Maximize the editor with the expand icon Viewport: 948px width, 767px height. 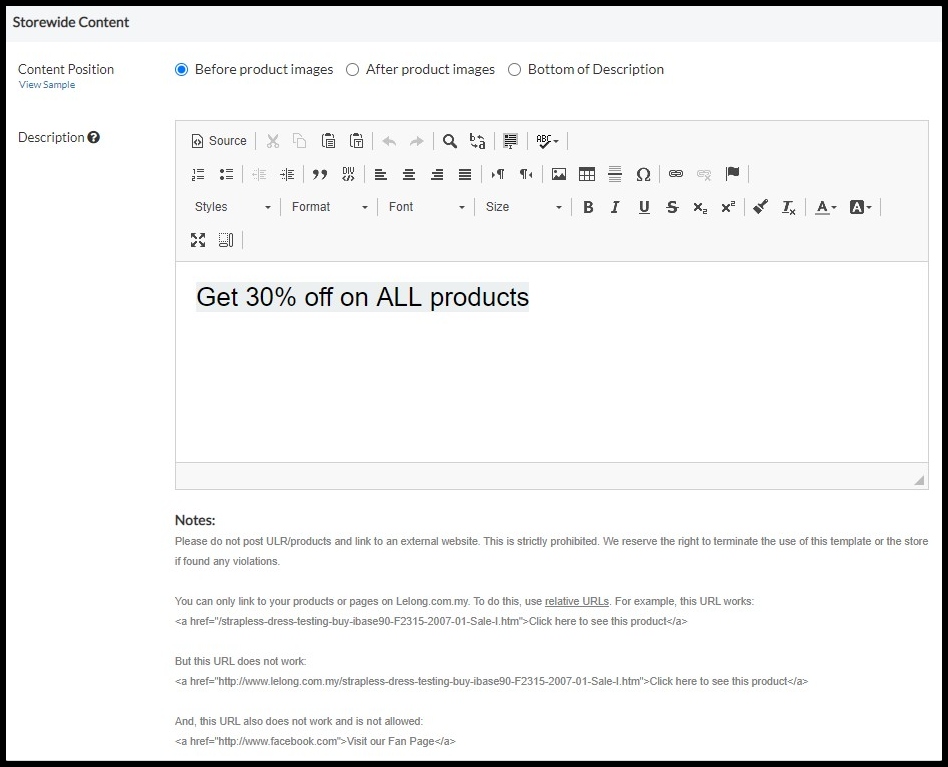[x=198, y=240]
